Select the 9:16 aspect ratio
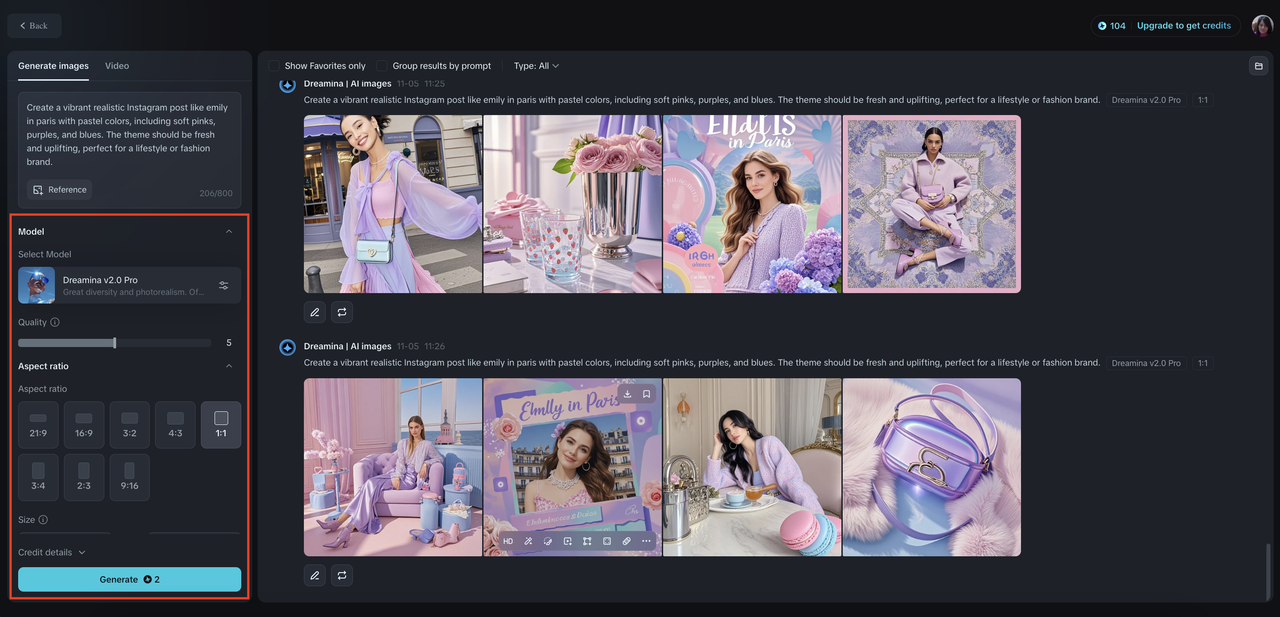 pyautogui.click(x=130, y=477)
